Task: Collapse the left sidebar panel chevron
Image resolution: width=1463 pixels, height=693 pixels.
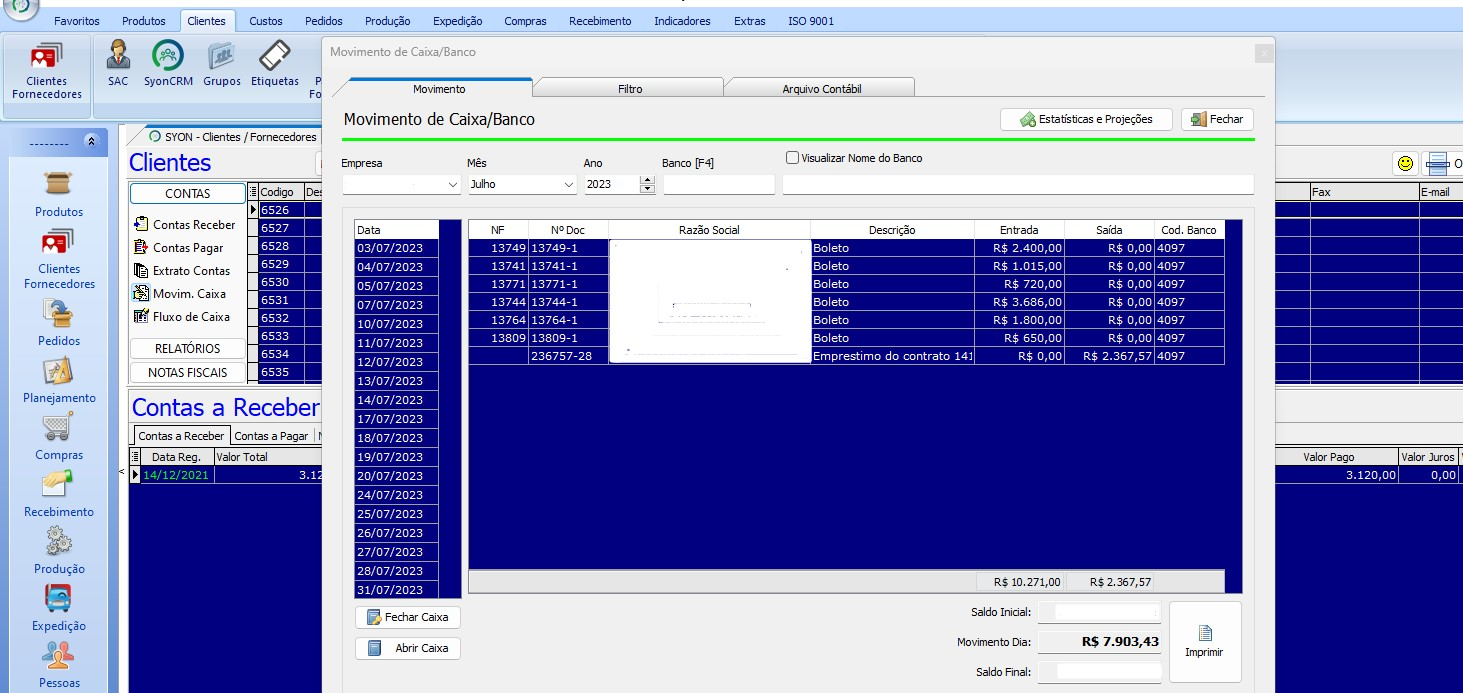Action: tap(91, 143)
